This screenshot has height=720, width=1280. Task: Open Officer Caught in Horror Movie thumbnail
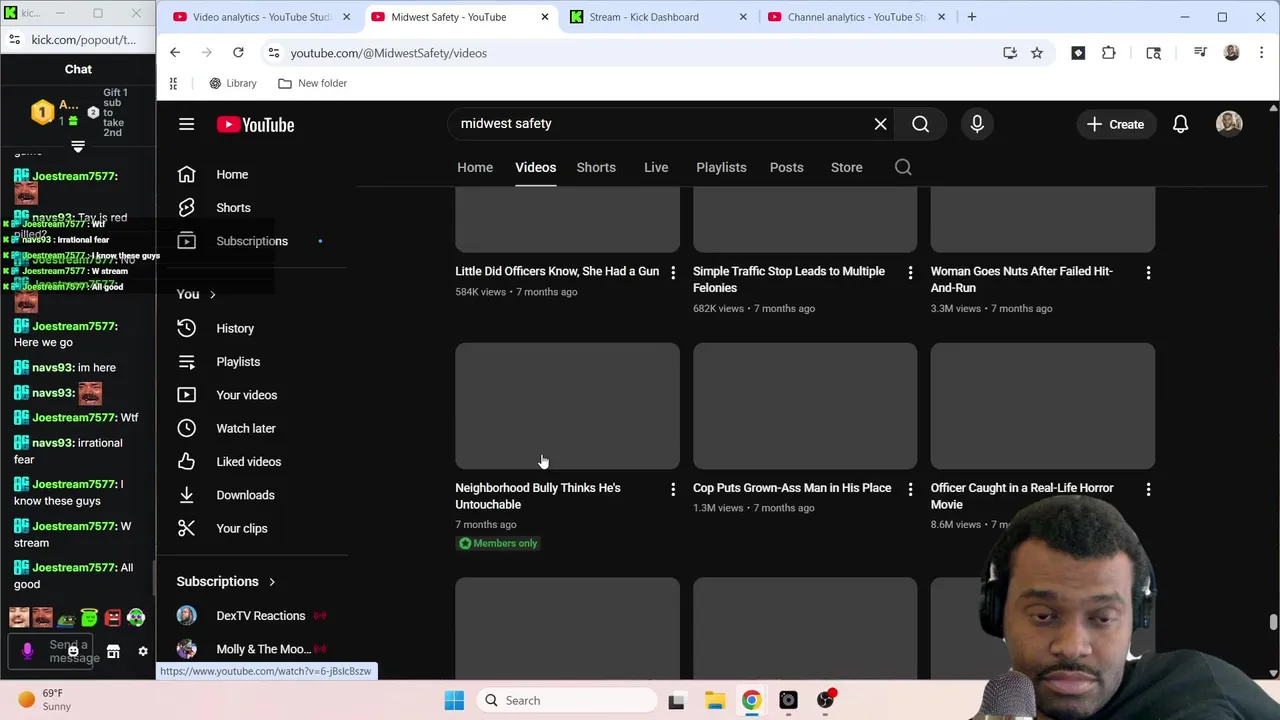(x=1043, y=406)
